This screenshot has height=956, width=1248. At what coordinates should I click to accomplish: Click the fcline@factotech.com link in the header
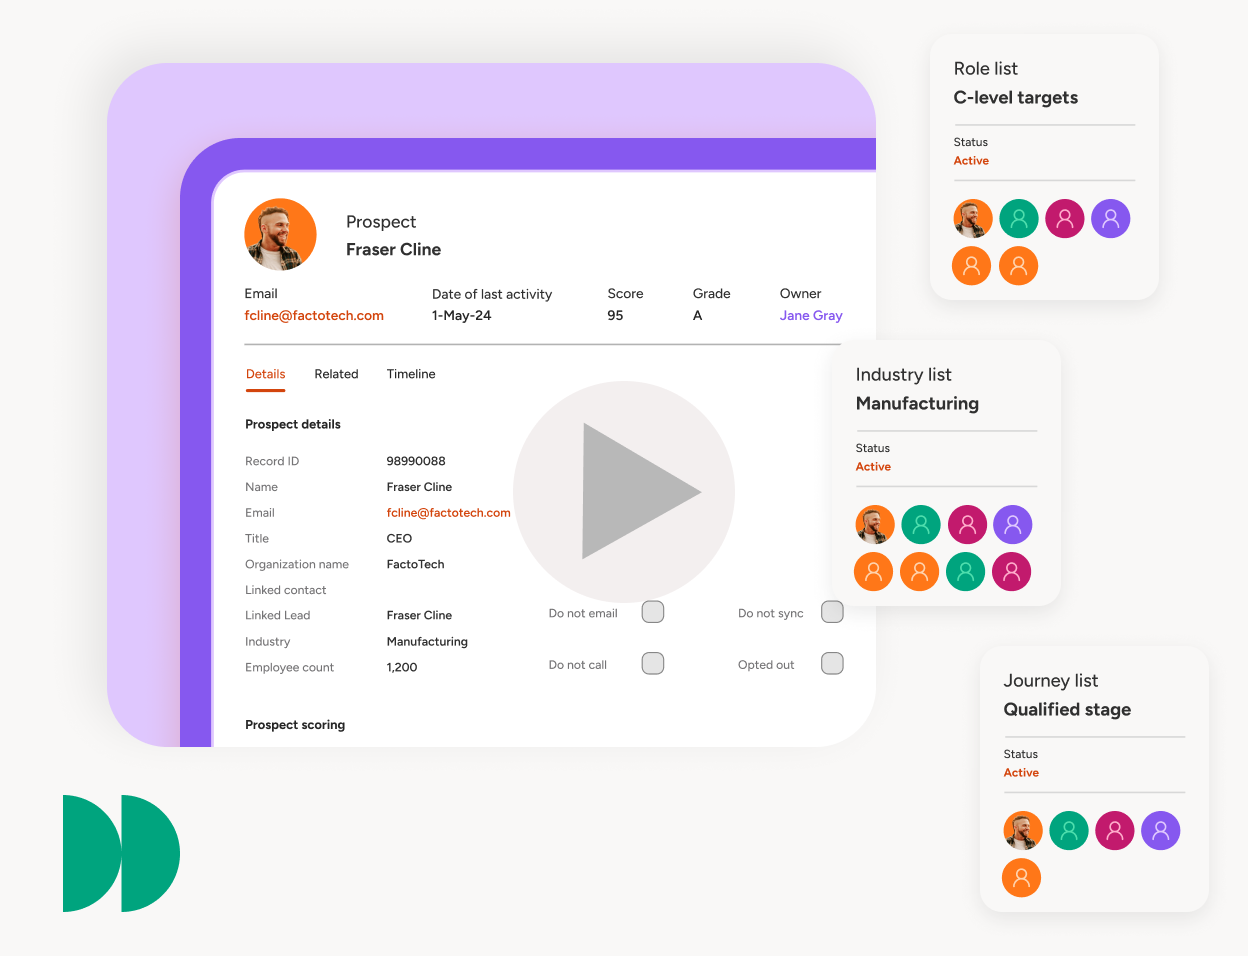[x=314, y=315]
